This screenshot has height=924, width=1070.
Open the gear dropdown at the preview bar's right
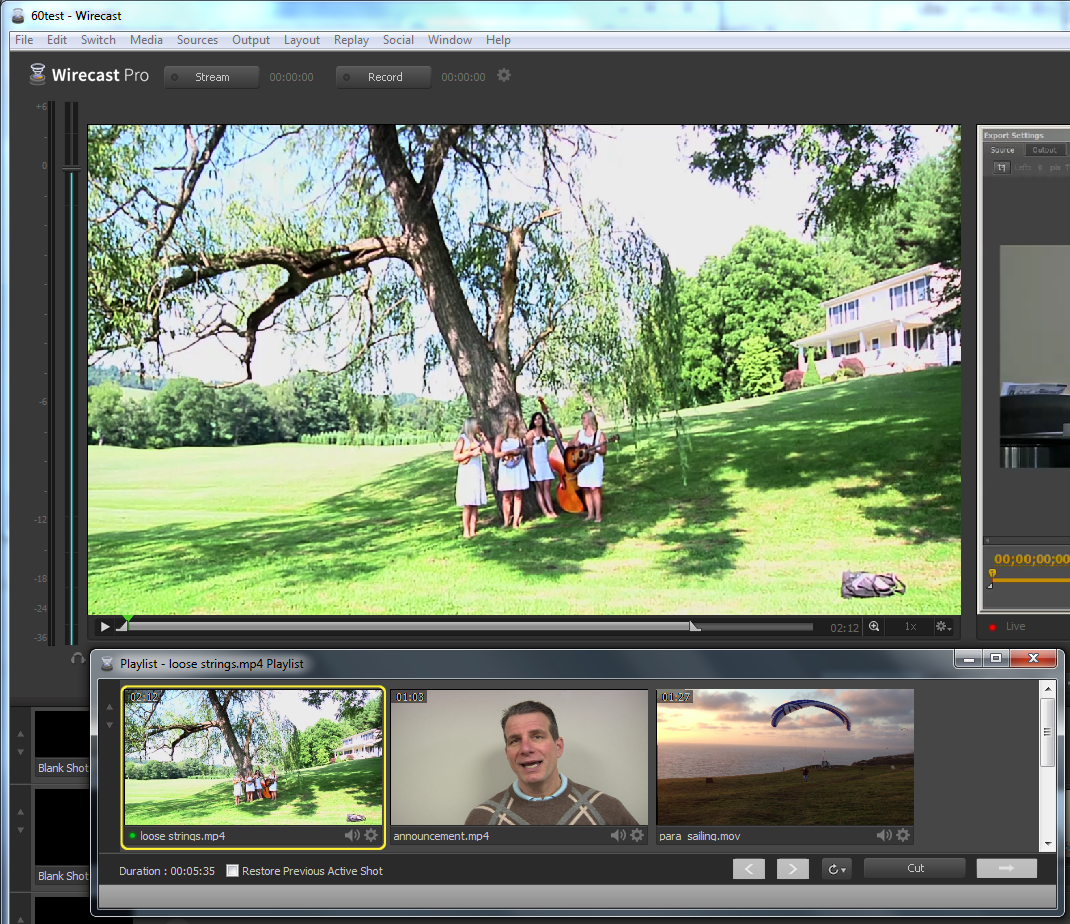[943, 626]
